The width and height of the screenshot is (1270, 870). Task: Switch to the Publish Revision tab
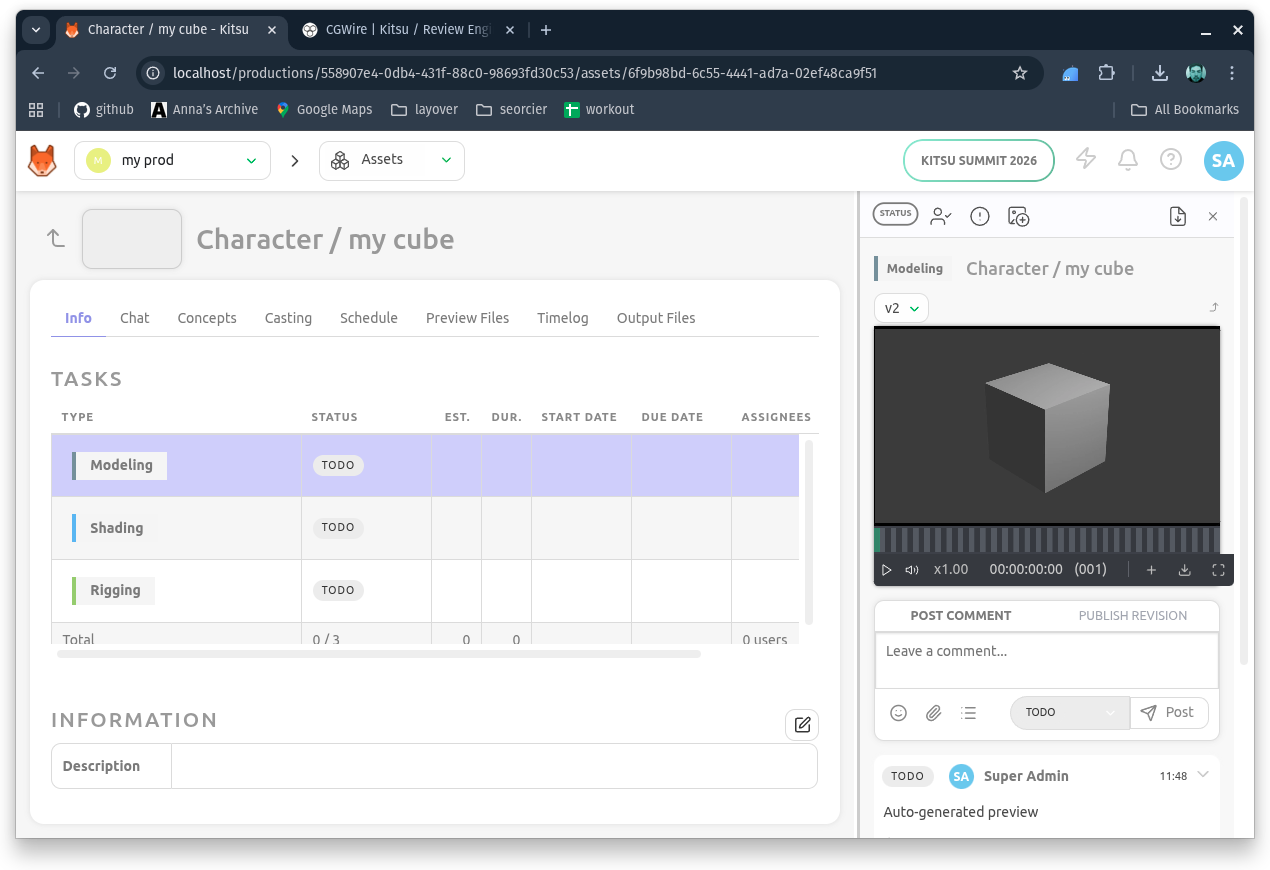click(x=1132, y=616)
